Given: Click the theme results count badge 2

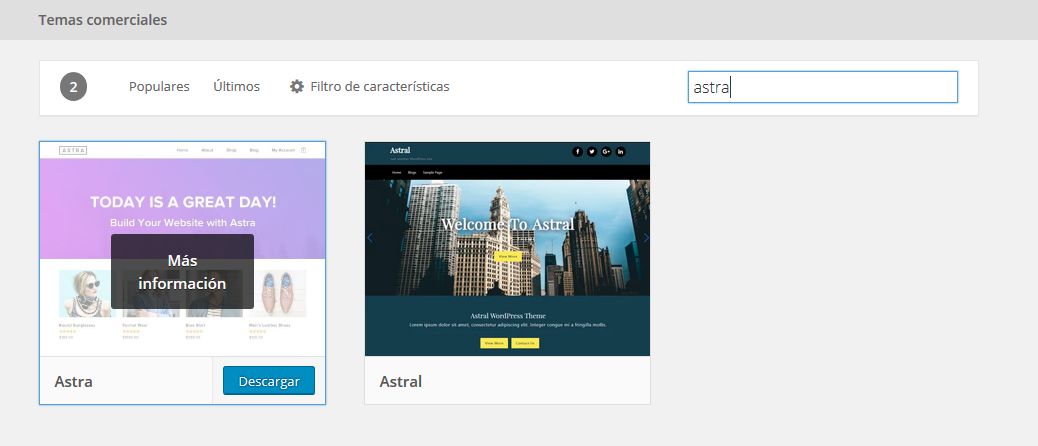Looking at the screenshot, I should click(73, 87).
